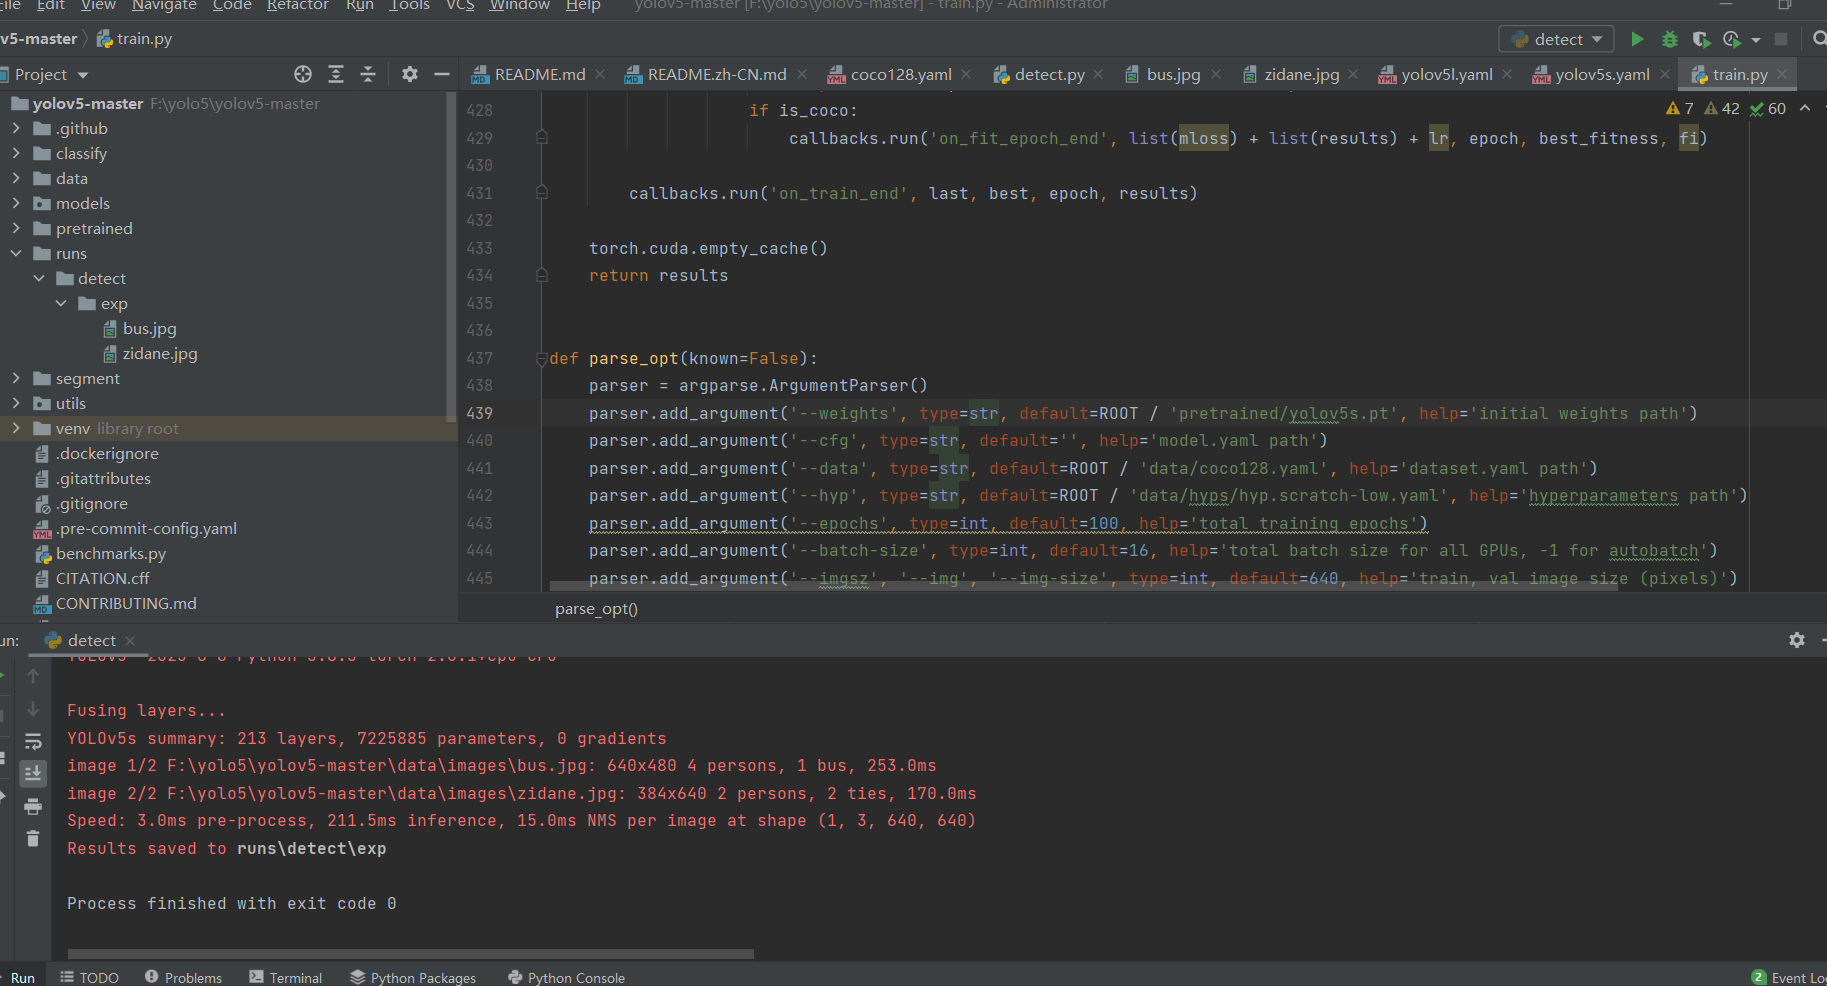Viewport: 1827px width, 986px height.
Task: Click the parse_opt() breadcrumb
Action: pos(596,608)
